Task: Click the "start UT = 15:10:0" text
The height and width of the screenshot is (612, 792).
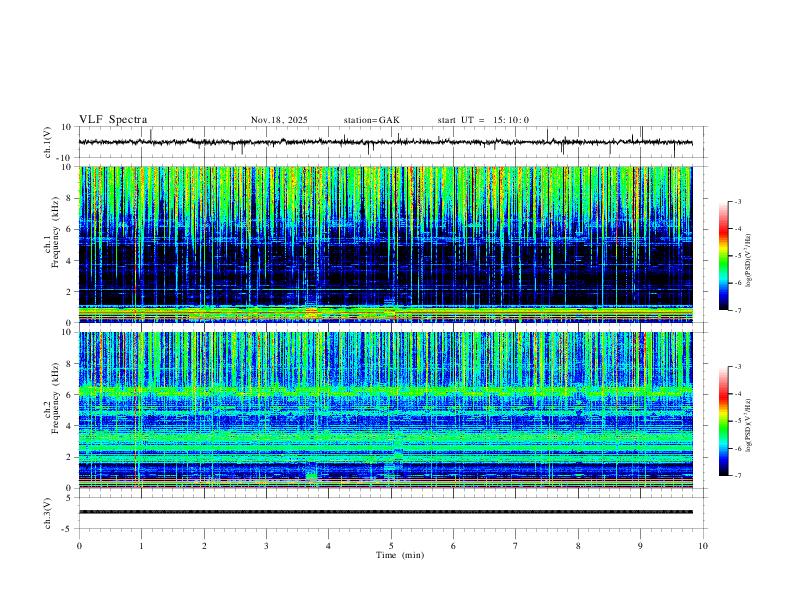Action: click(483, 120)
